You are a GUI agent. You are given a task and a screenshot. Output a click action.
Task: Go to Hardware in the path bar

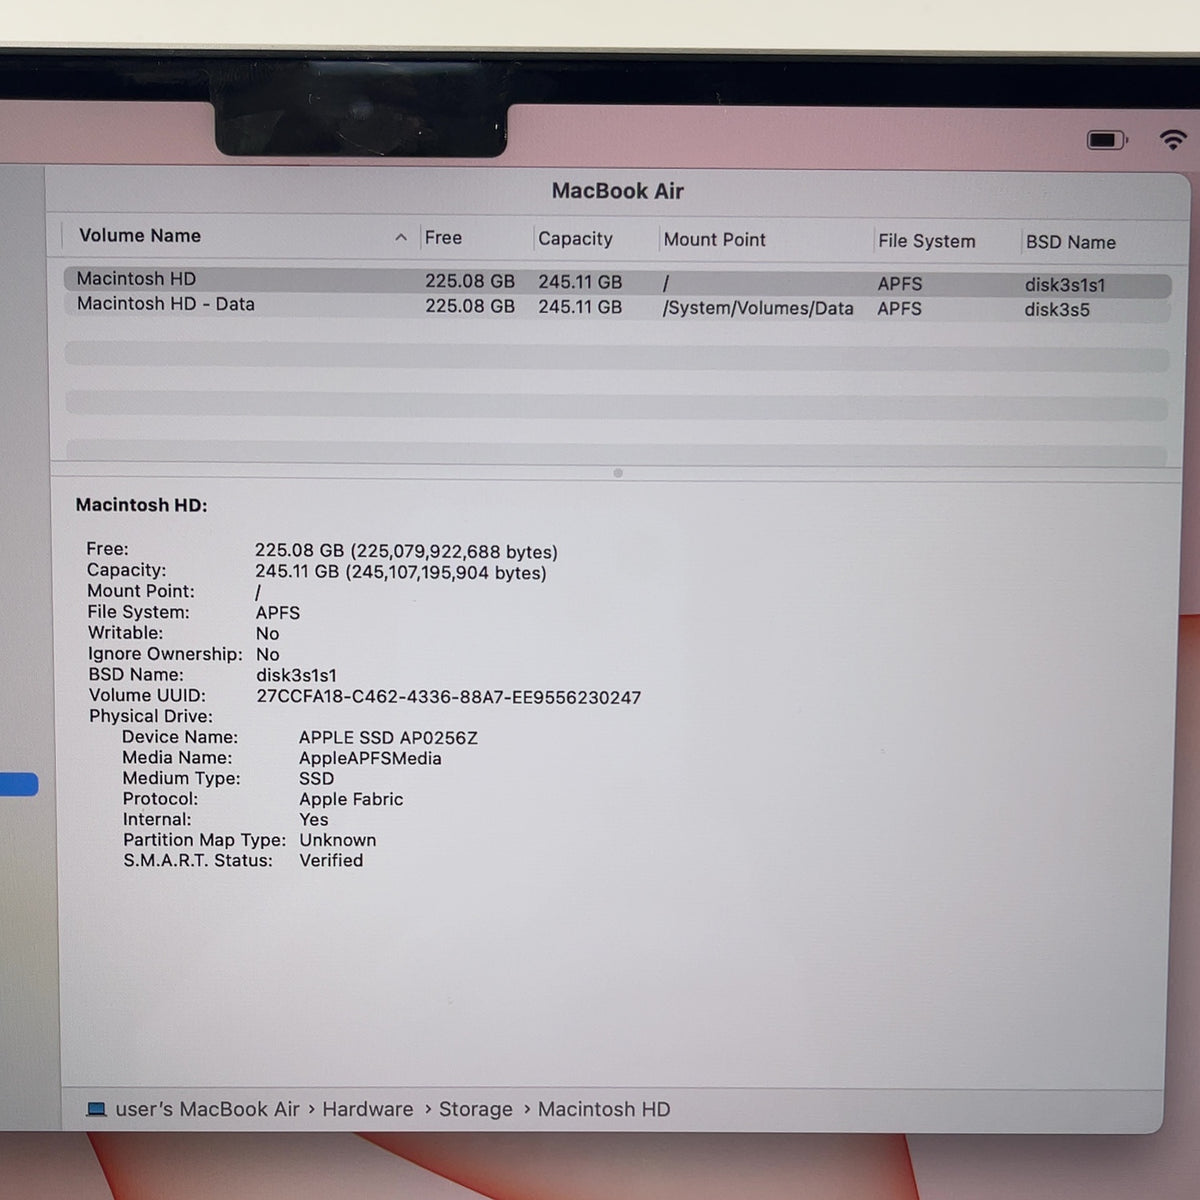[x=367, y=1109]
